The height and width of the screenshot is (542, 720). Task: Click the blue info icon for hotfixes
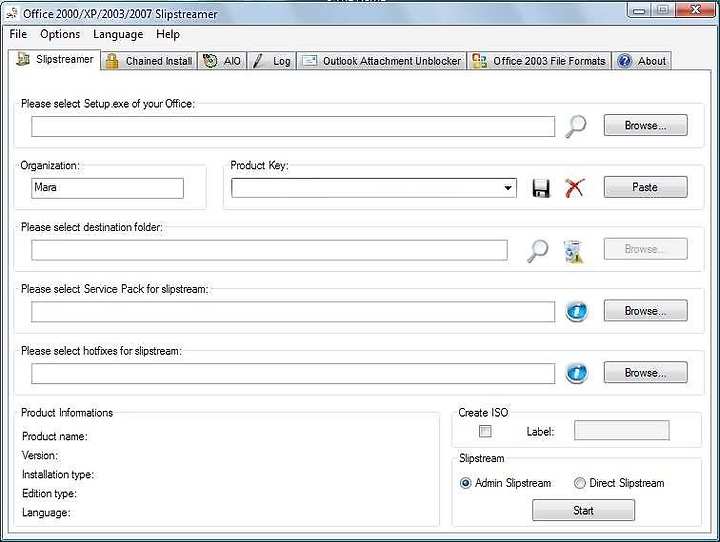click(x=576, y=373)
